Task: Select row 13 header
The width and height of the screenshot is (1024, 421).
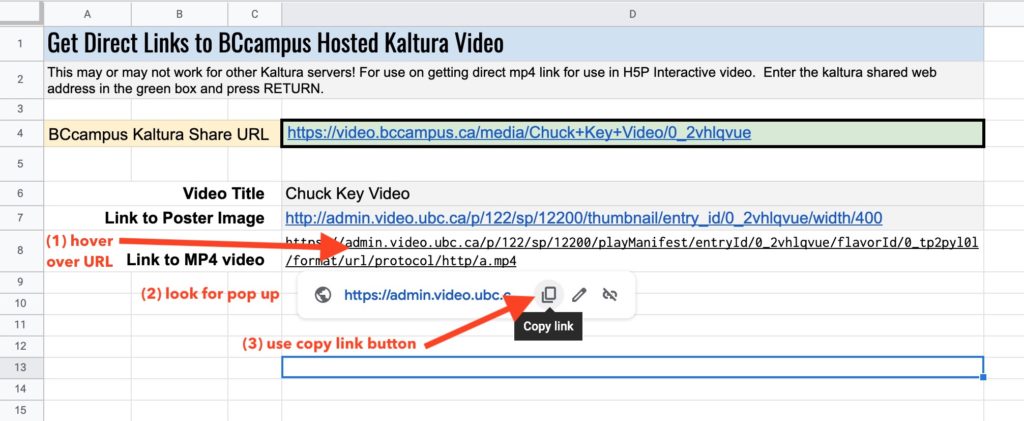Action: click(22, 367)
